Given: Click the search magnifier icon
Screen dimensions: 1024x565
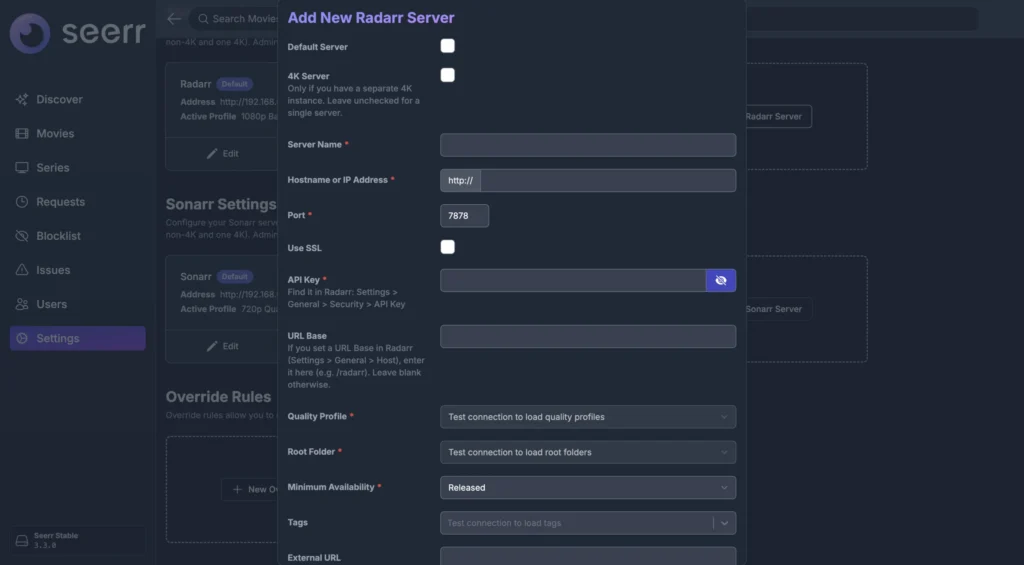Looking at the screenshot, I should point(203,19).
